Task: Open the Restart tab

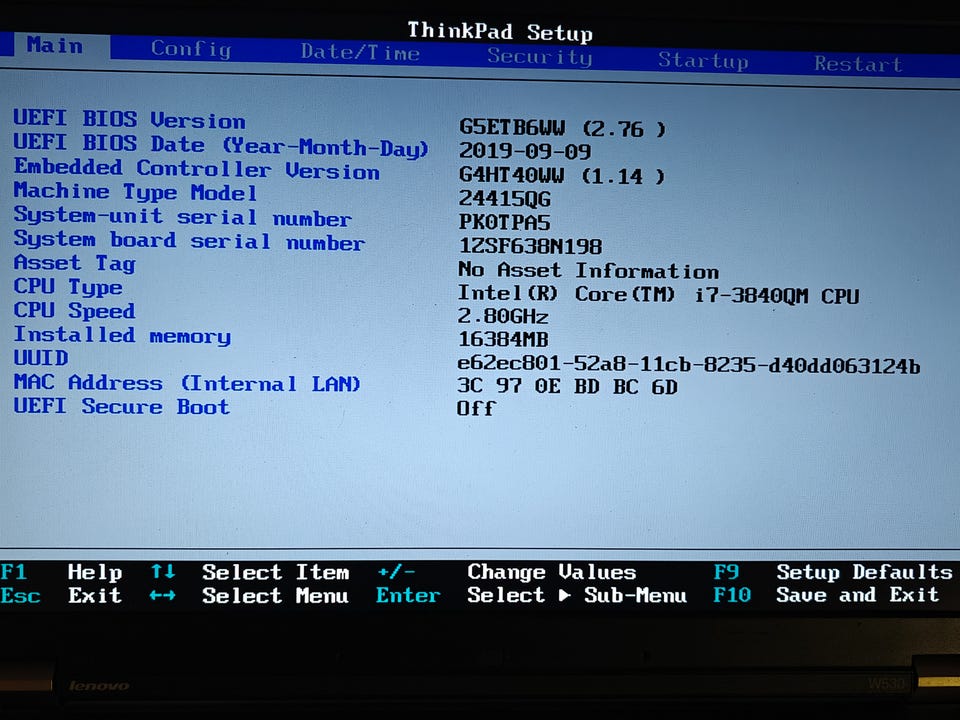Action: pos(858,64)
